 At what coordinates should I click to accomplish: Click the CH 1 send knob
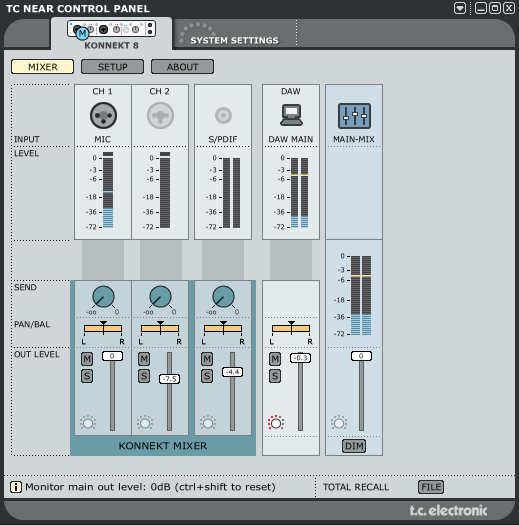point(103,297)
